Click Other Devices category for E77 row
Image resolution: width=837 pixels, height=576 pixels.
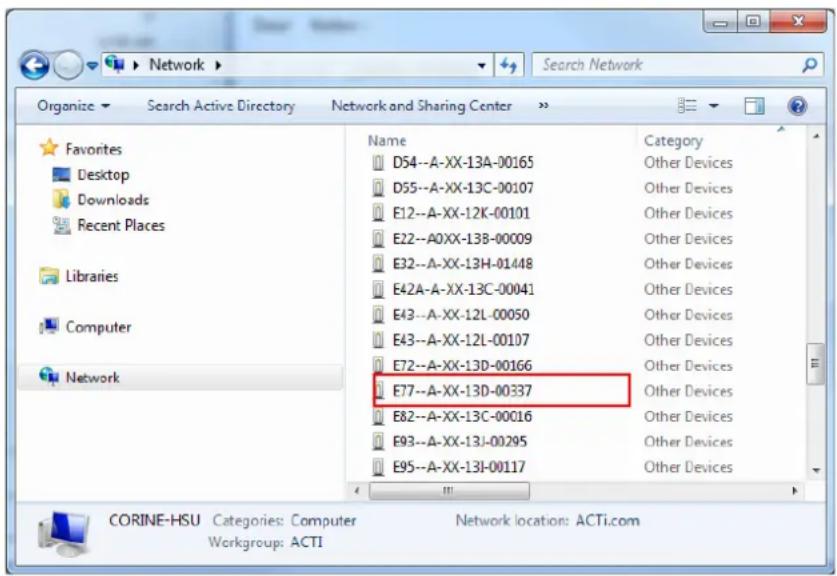coord(688,391)
